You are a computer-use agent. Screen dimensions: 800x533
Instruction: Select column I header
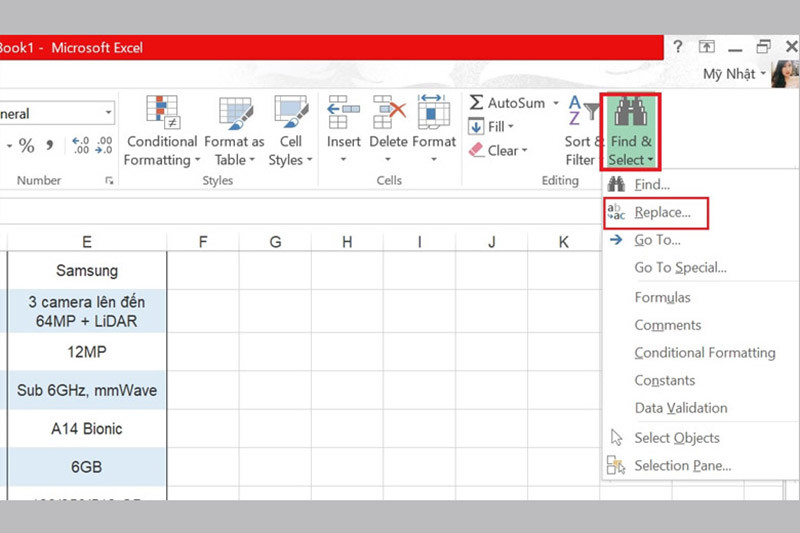click(419, 242)
